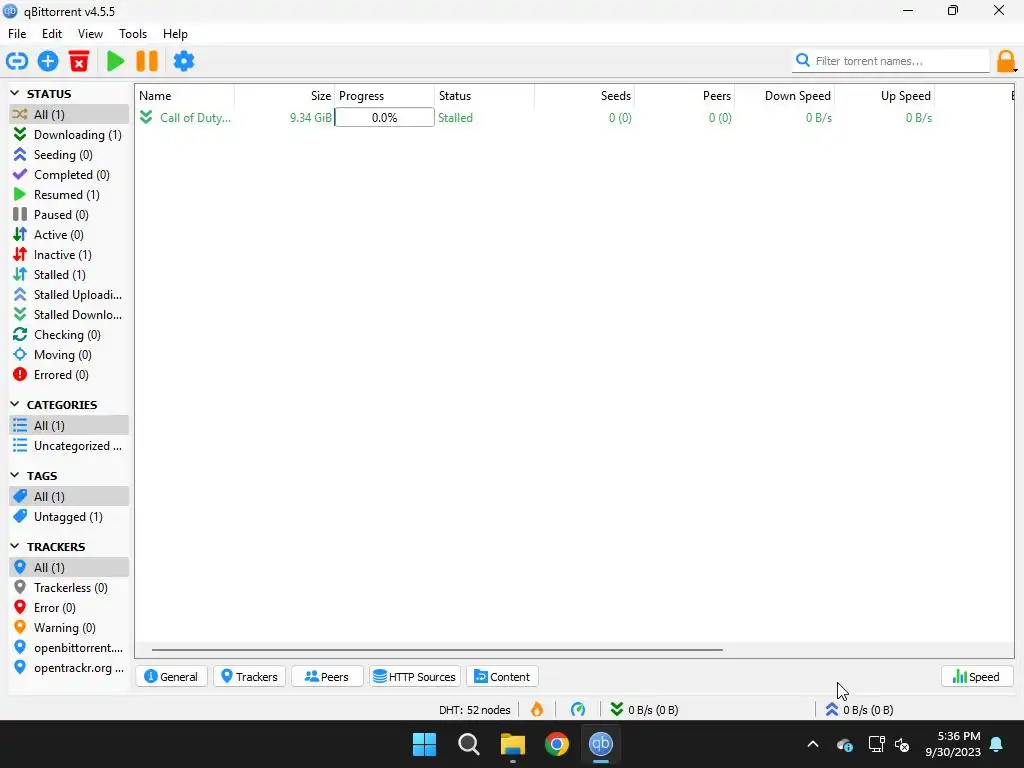The image size is (1024, 768).
Task: Click the download speed status bar indicator
Action: (x=644, y=710)
